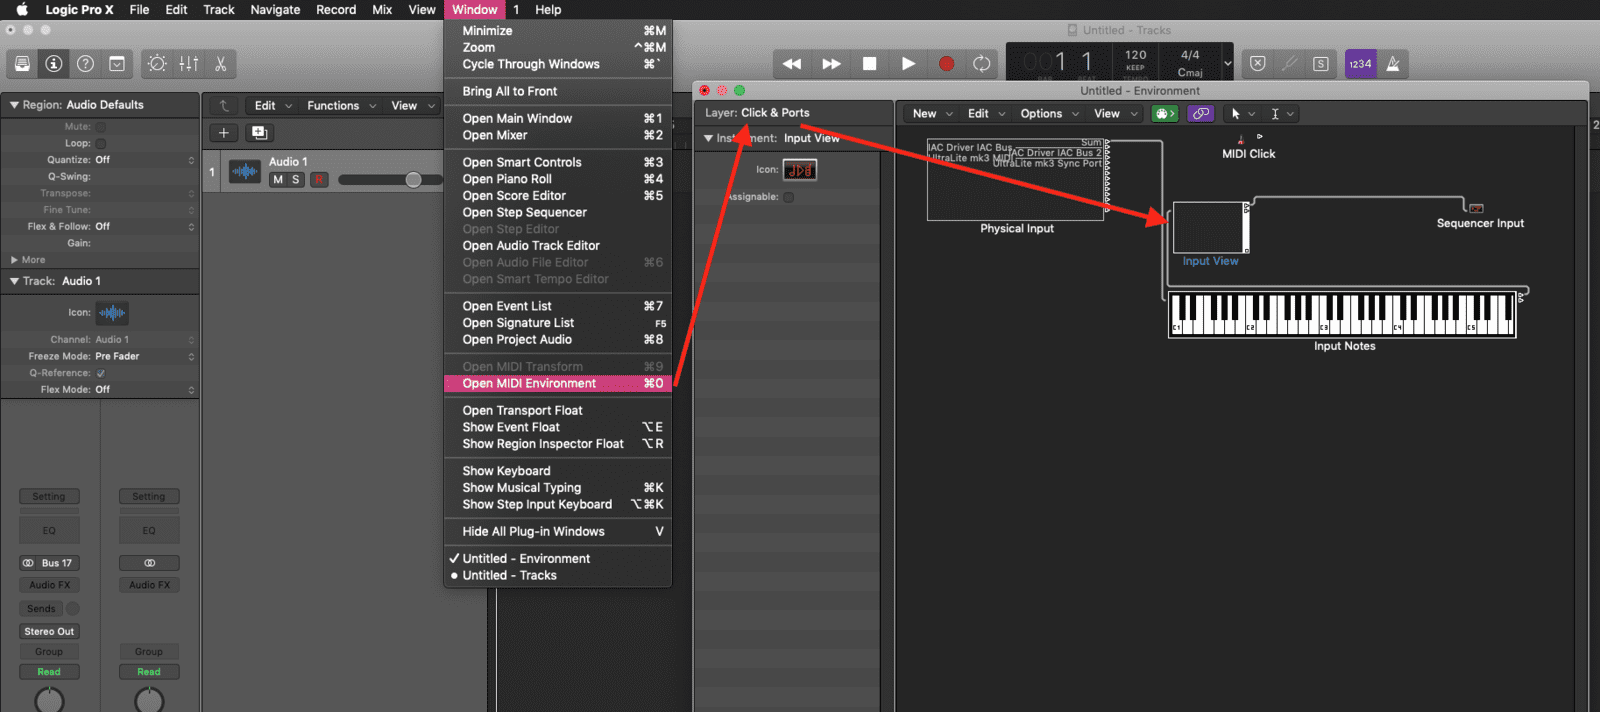Click the Duplicate Track button

(259, 132)
